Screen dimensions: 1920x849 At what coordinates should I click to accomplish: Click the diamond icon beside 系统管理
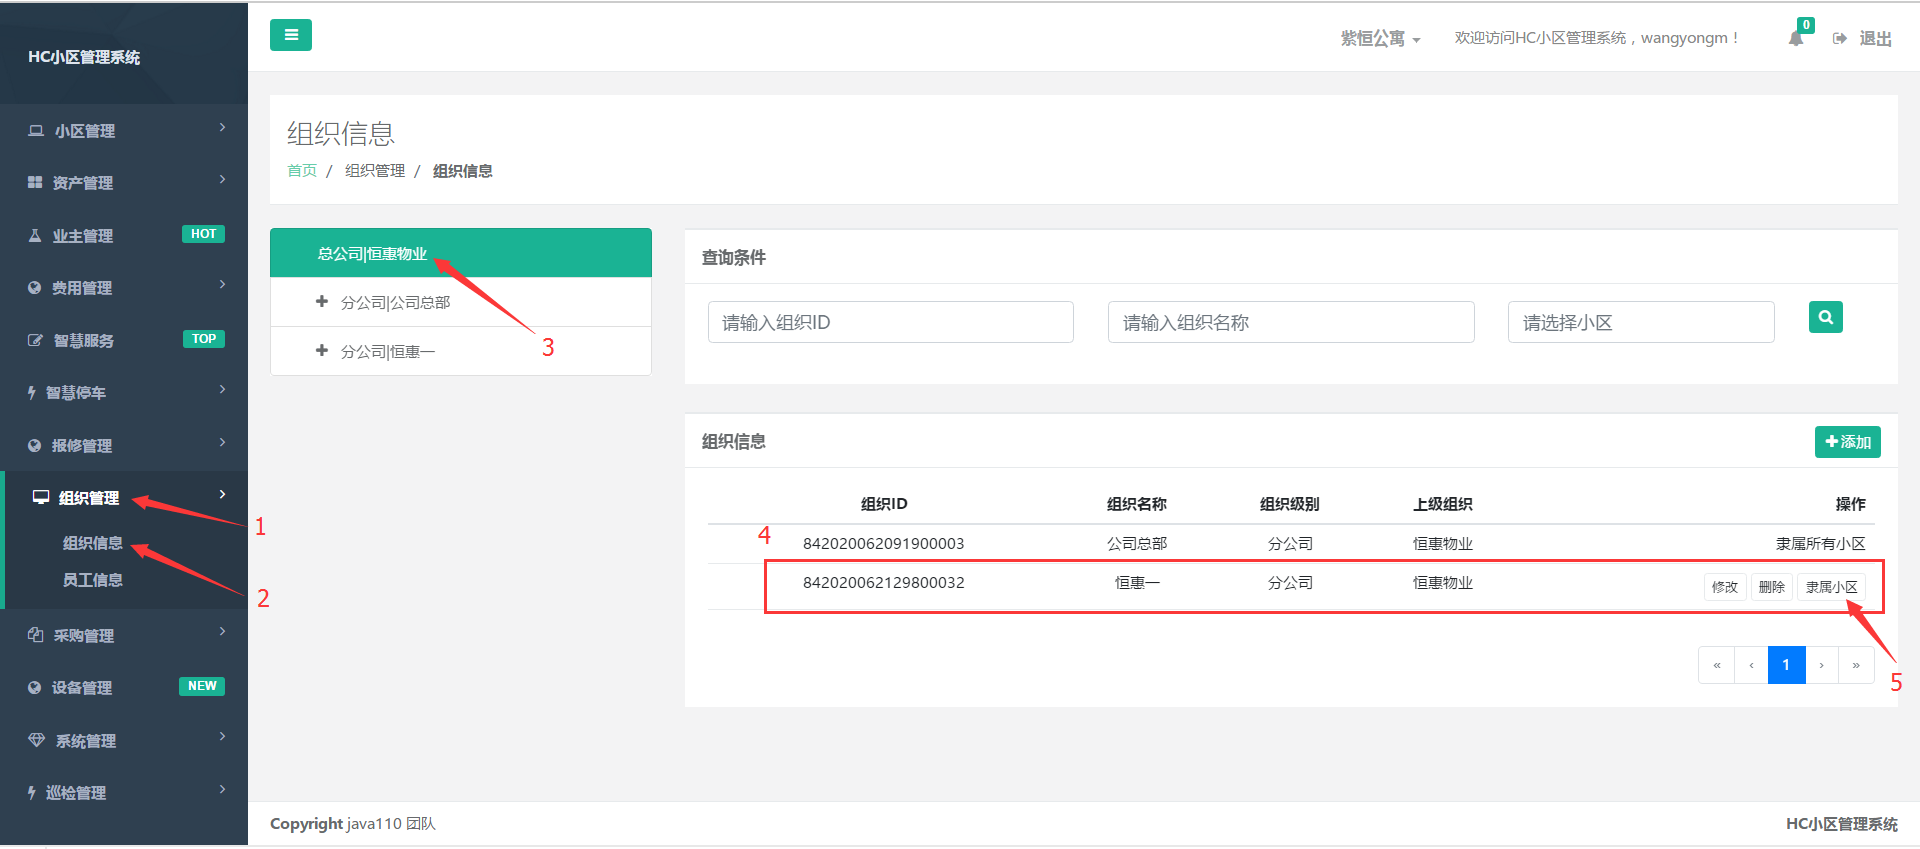pos(37,741)
